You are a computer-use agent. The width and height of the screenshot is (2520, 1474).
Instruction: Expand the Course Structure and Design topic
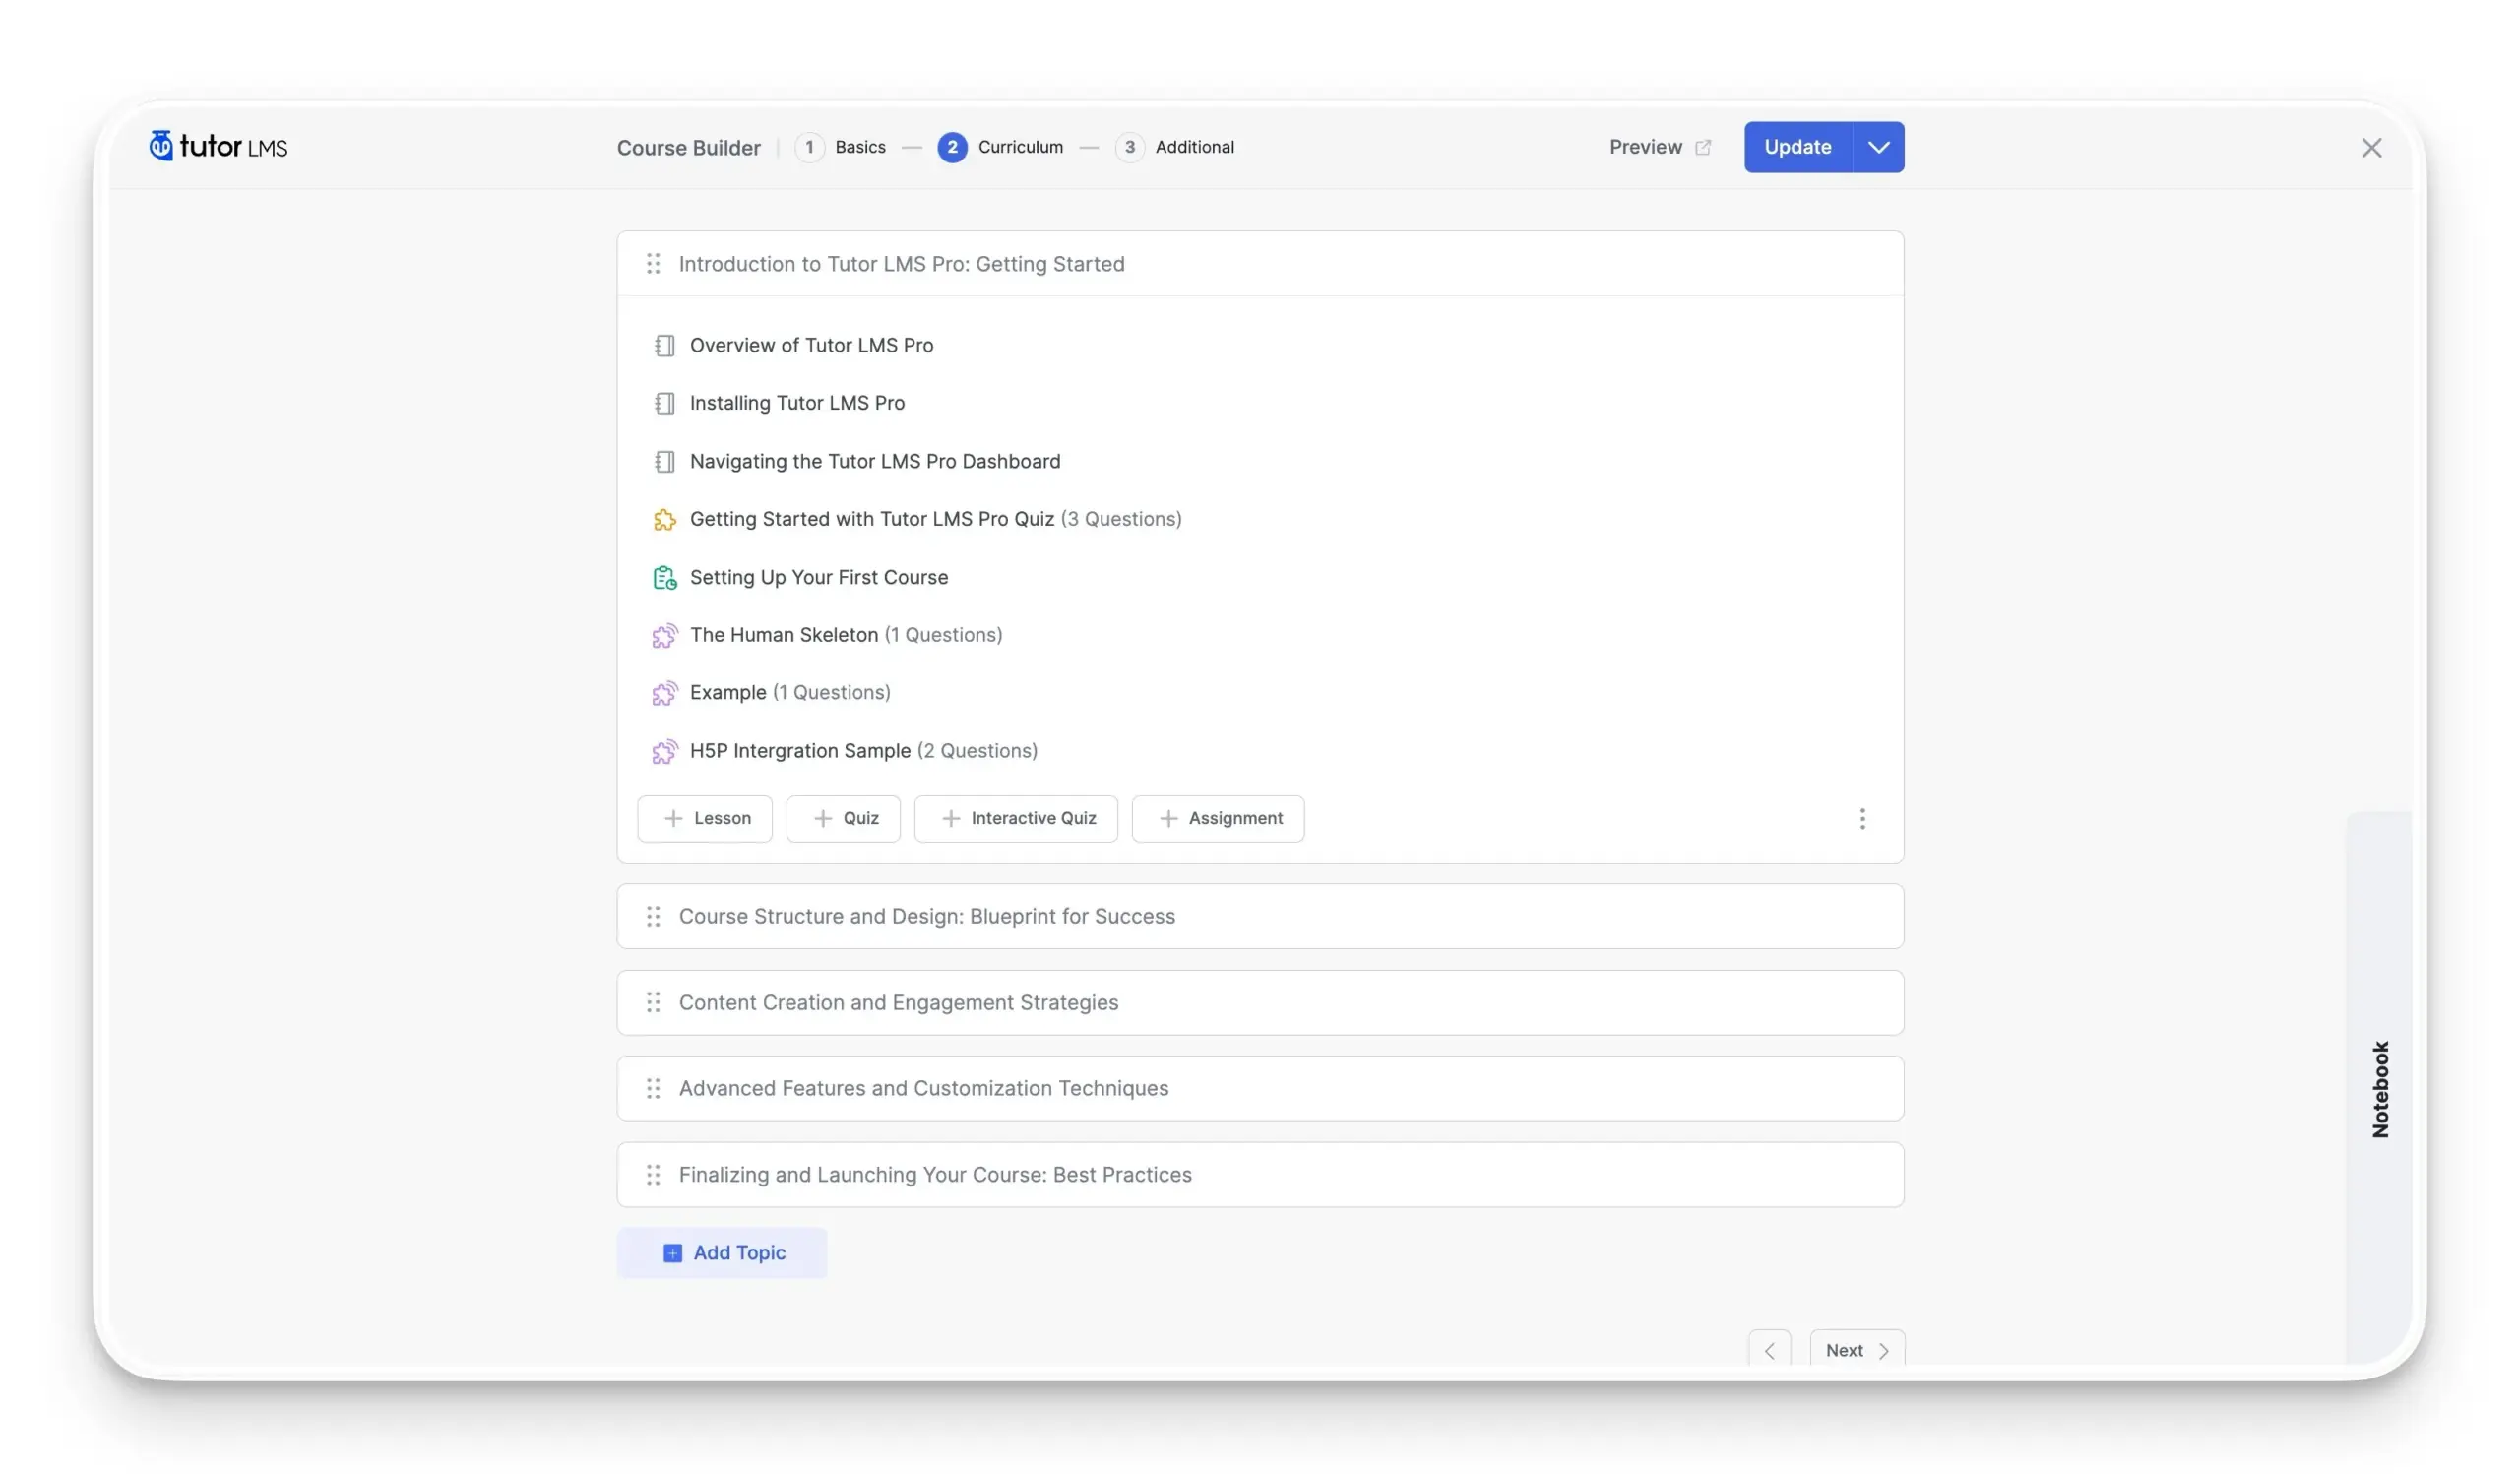click(x=1260, y=916)
